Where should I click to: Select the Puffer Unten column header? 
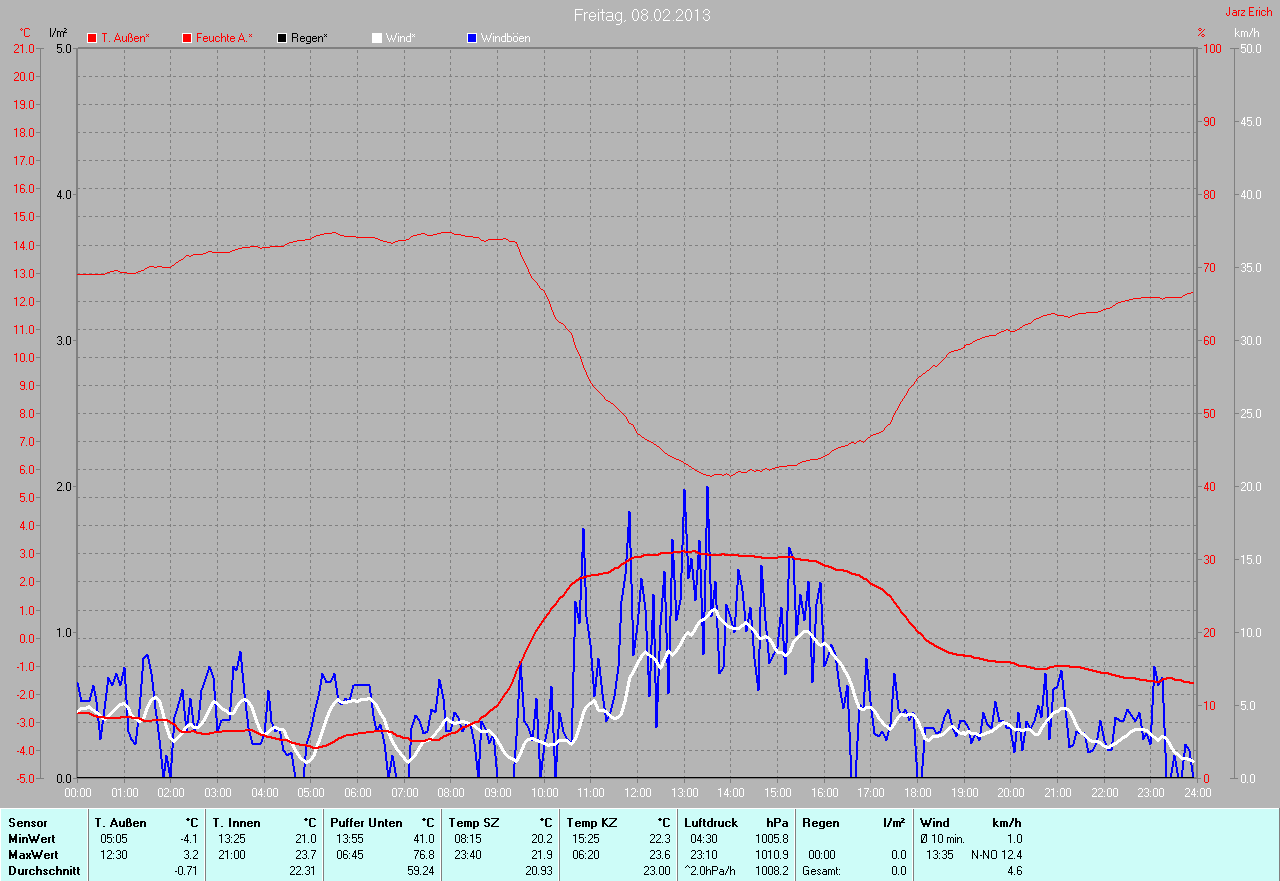[x=366, y=823]
